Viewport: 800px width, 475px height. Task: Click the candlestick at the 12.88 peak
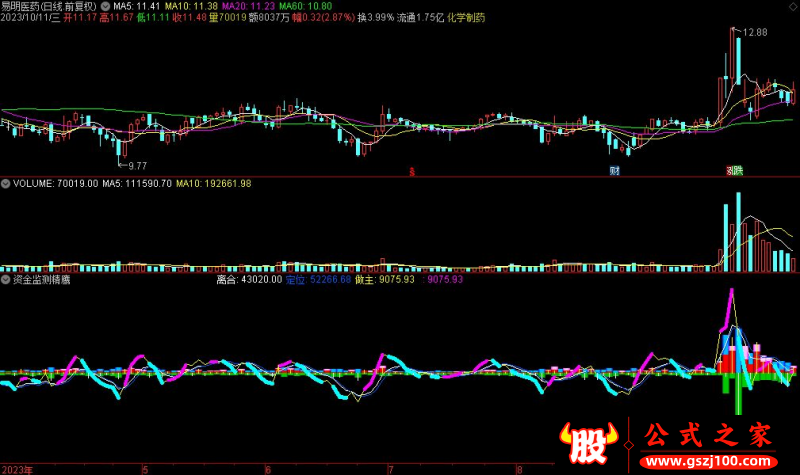[732, 54]
